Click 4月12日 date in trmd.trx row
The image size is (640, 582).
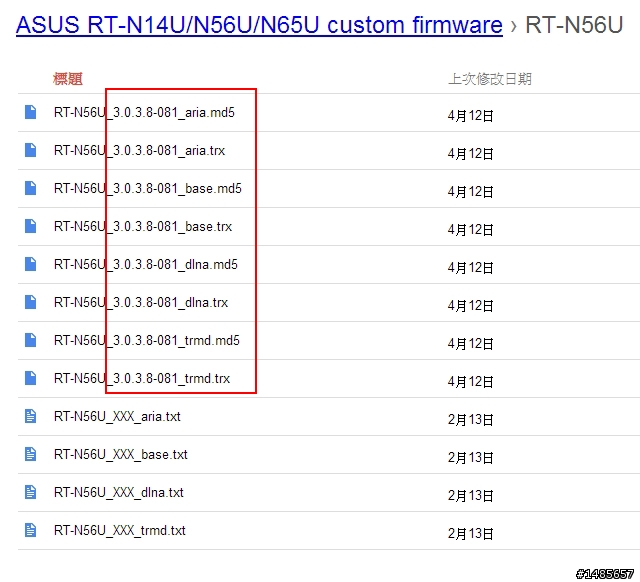(471, 381)
